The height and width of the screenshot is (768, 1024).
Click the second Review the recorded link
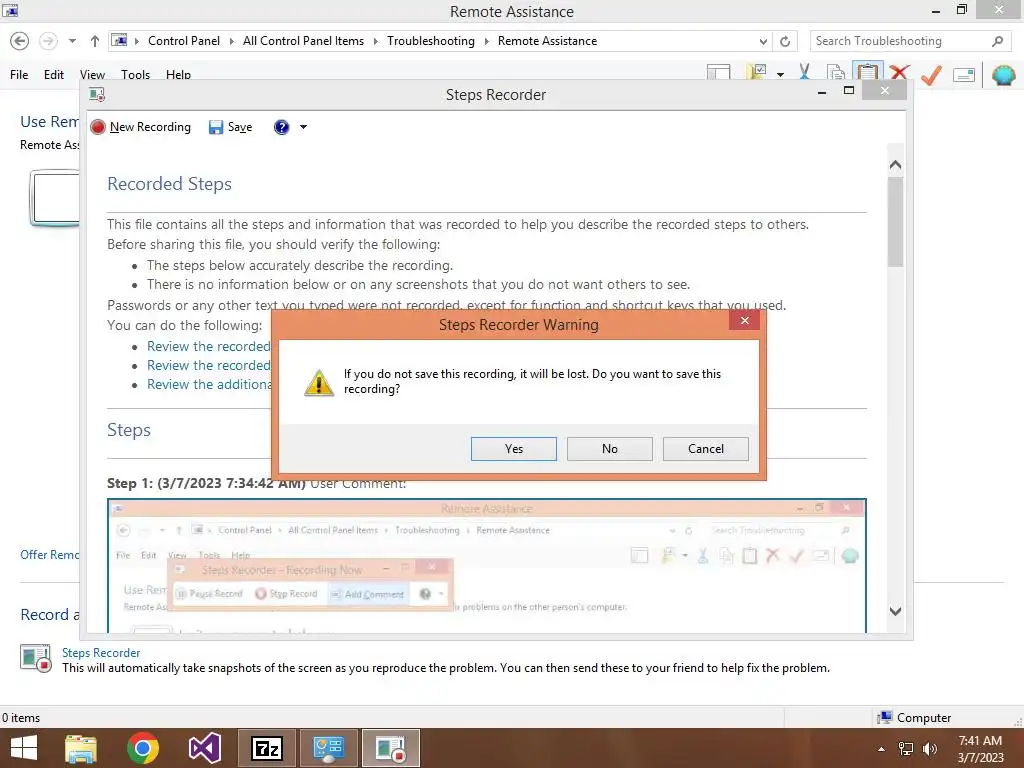click(x=208, y=365)
